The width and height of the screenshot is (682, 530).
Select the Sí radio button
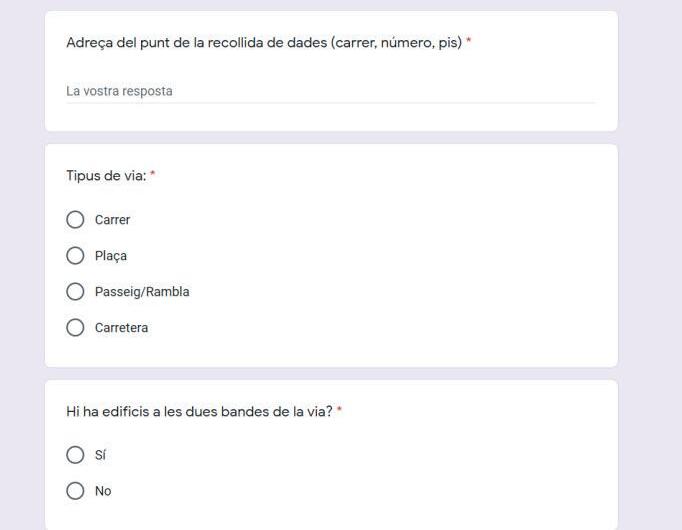[x=75, y=455]
